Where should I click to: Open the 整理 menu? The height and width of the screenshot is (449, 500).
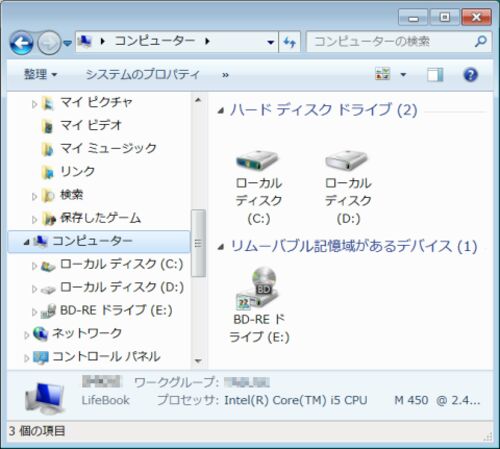pos(40,74)
